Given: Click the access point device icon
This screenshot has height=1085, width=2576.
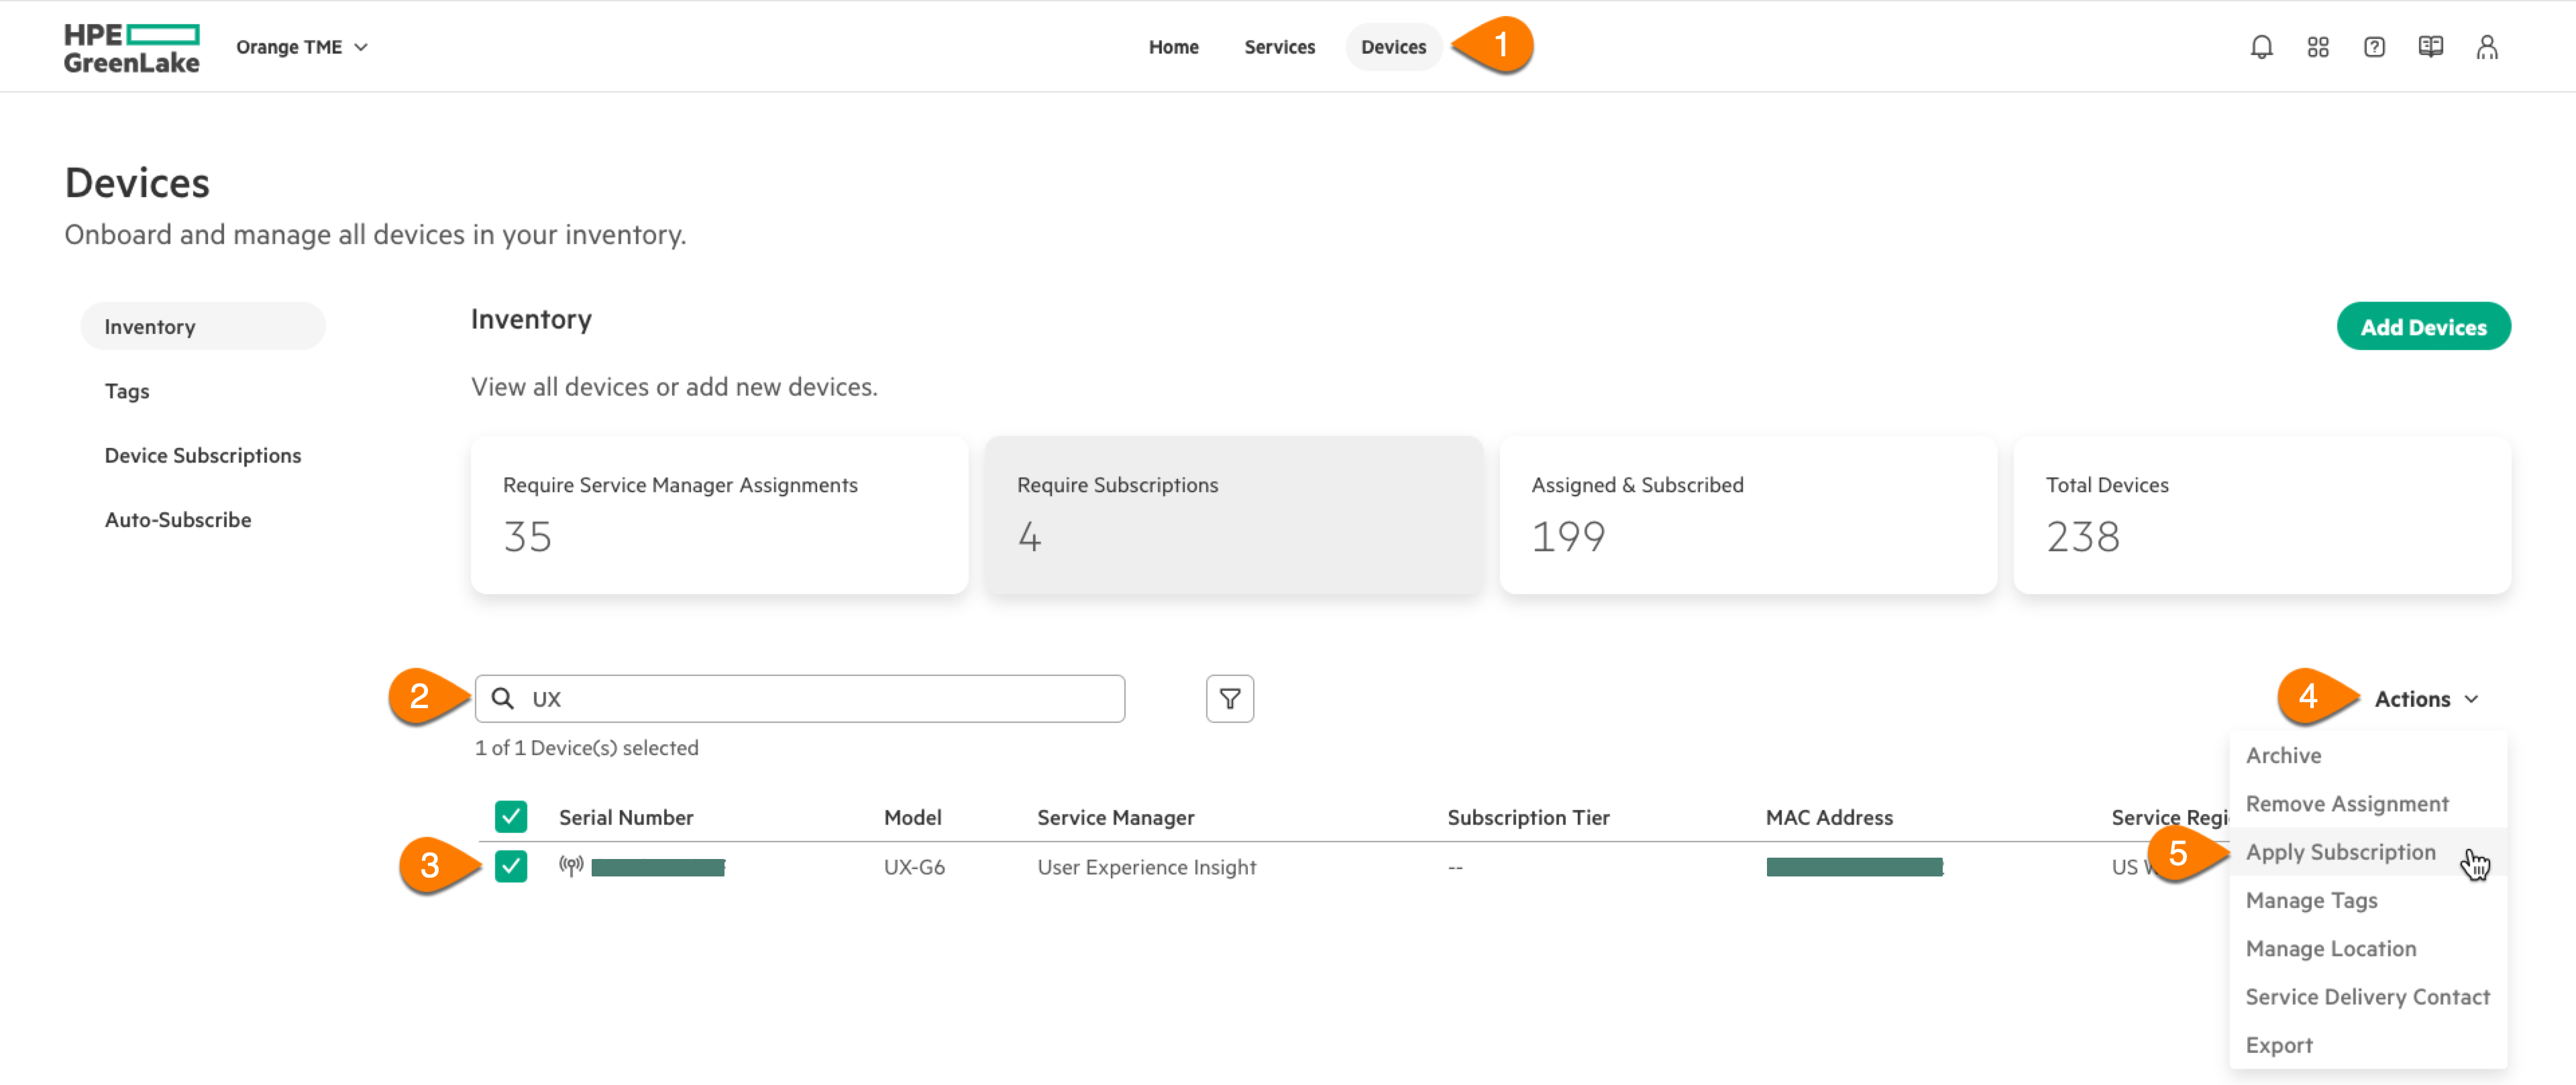Looking at the screenshot, I should click(x=571, y=866).
